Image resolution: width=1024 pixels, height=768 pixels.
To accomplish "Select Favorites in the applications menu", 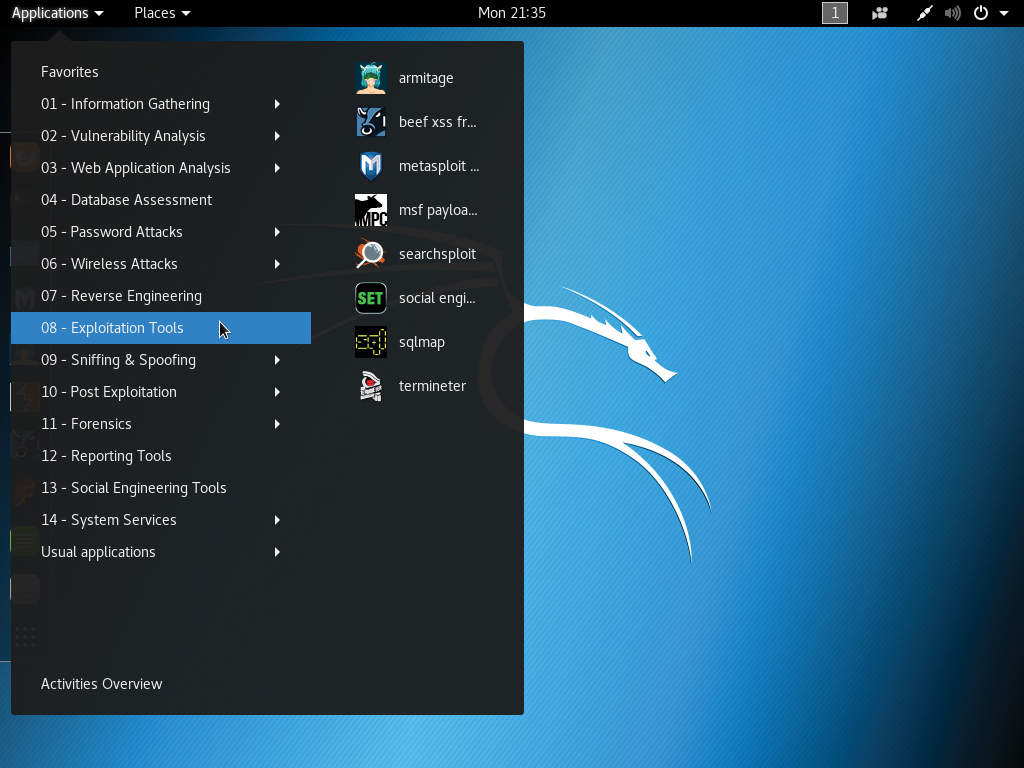I will [70, 72].
